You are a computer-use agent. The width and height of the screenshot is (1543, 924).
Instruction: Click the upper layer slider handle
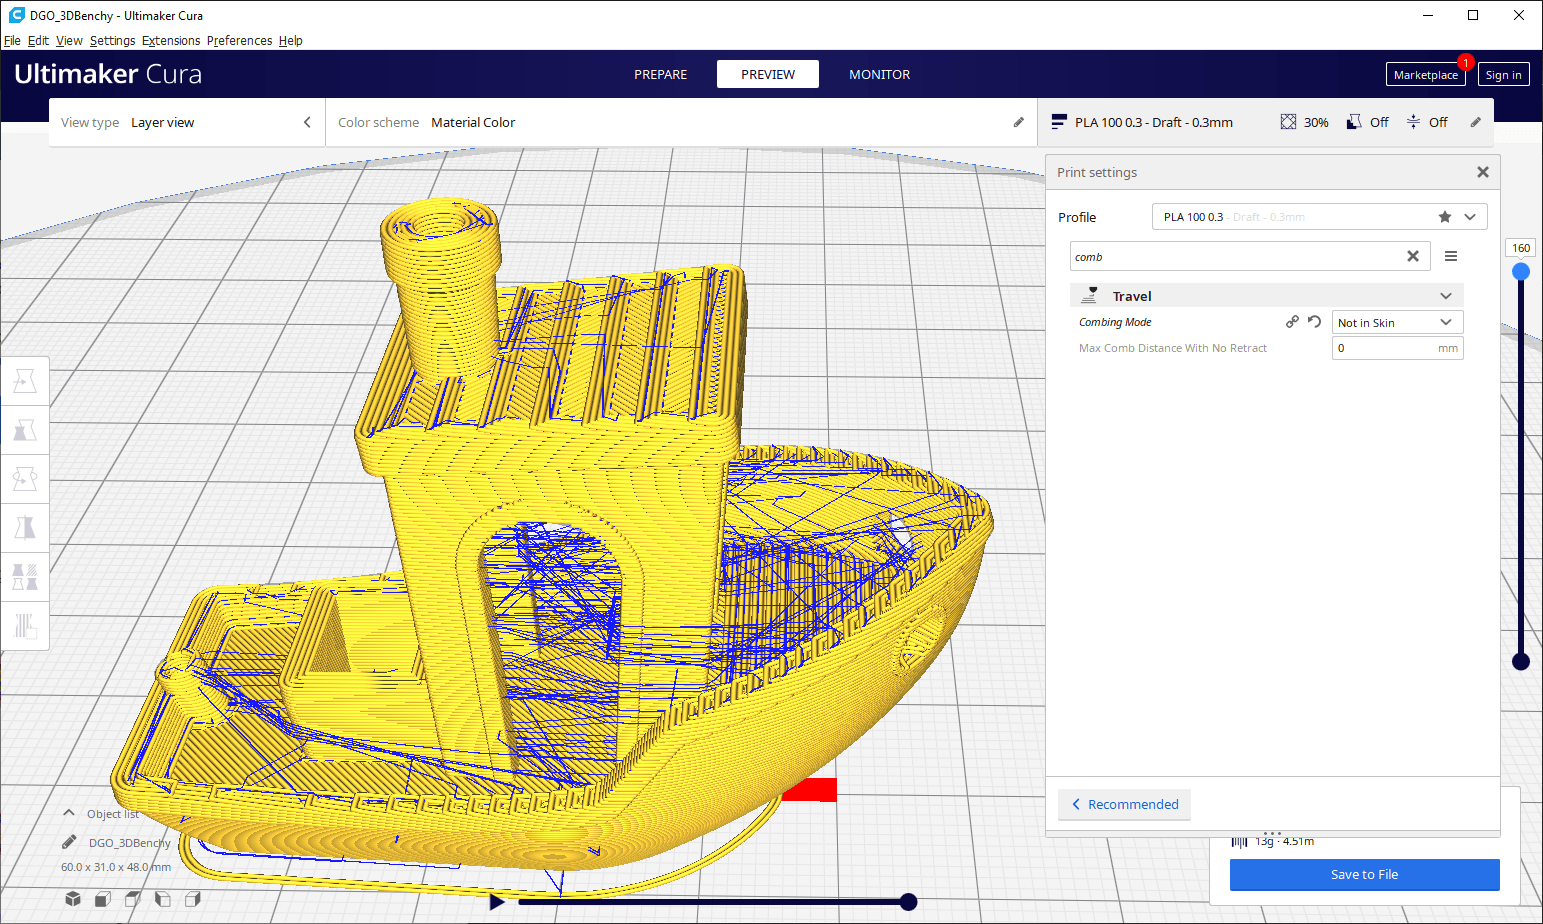[1521, 272]
